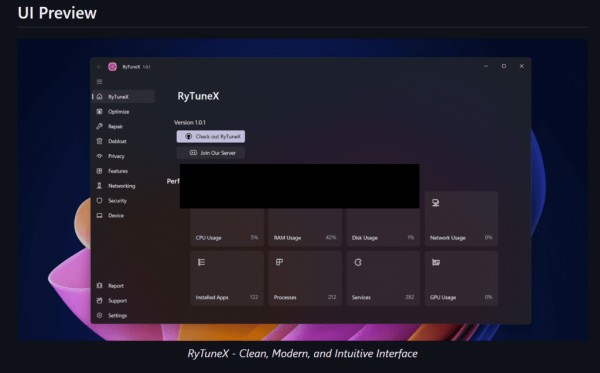The height and width of the screenshot is (373, 600).
Task: Open the Network Usage card
Action: click(461, 218)
